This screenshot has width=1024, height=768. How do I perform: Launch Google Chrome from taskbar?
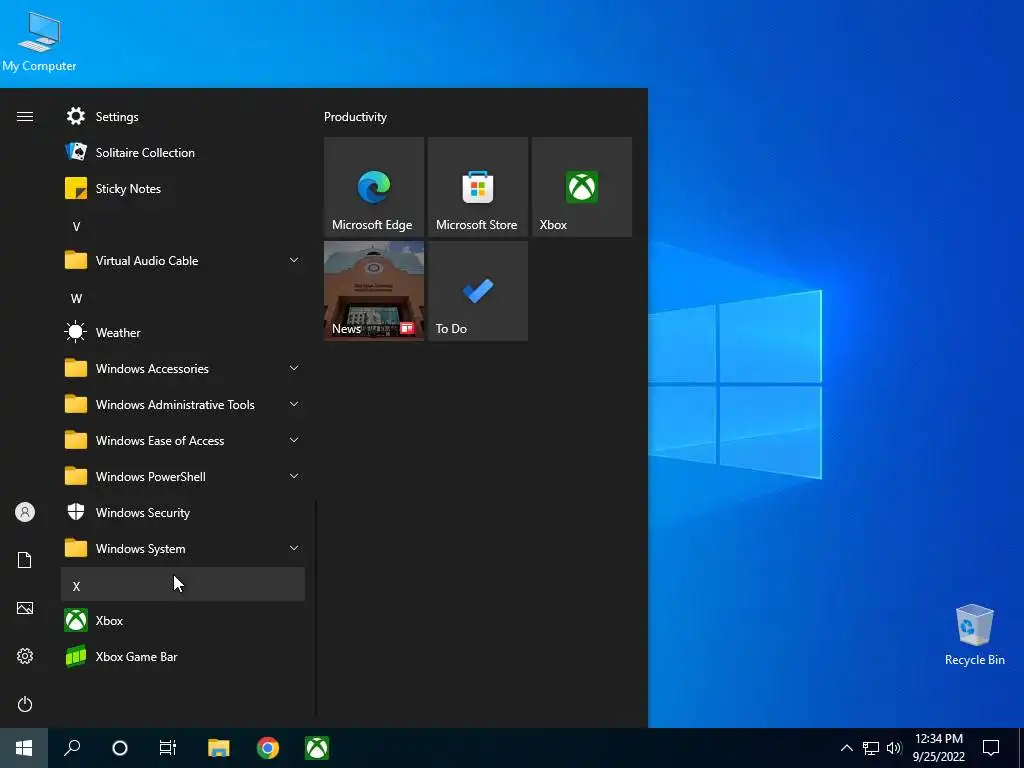click(268, 748)
